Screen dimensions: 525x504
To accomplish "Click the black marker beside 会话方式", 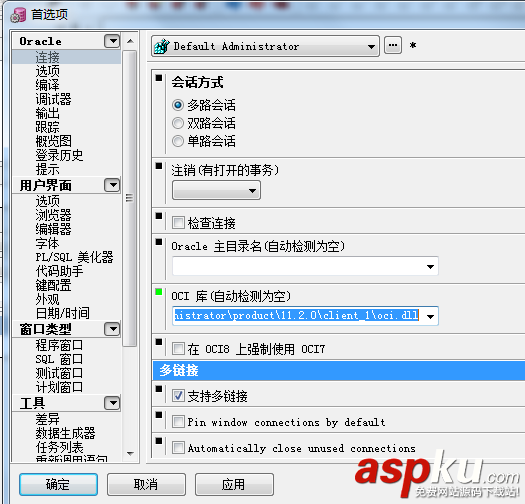I will click(x=159, y=78).
